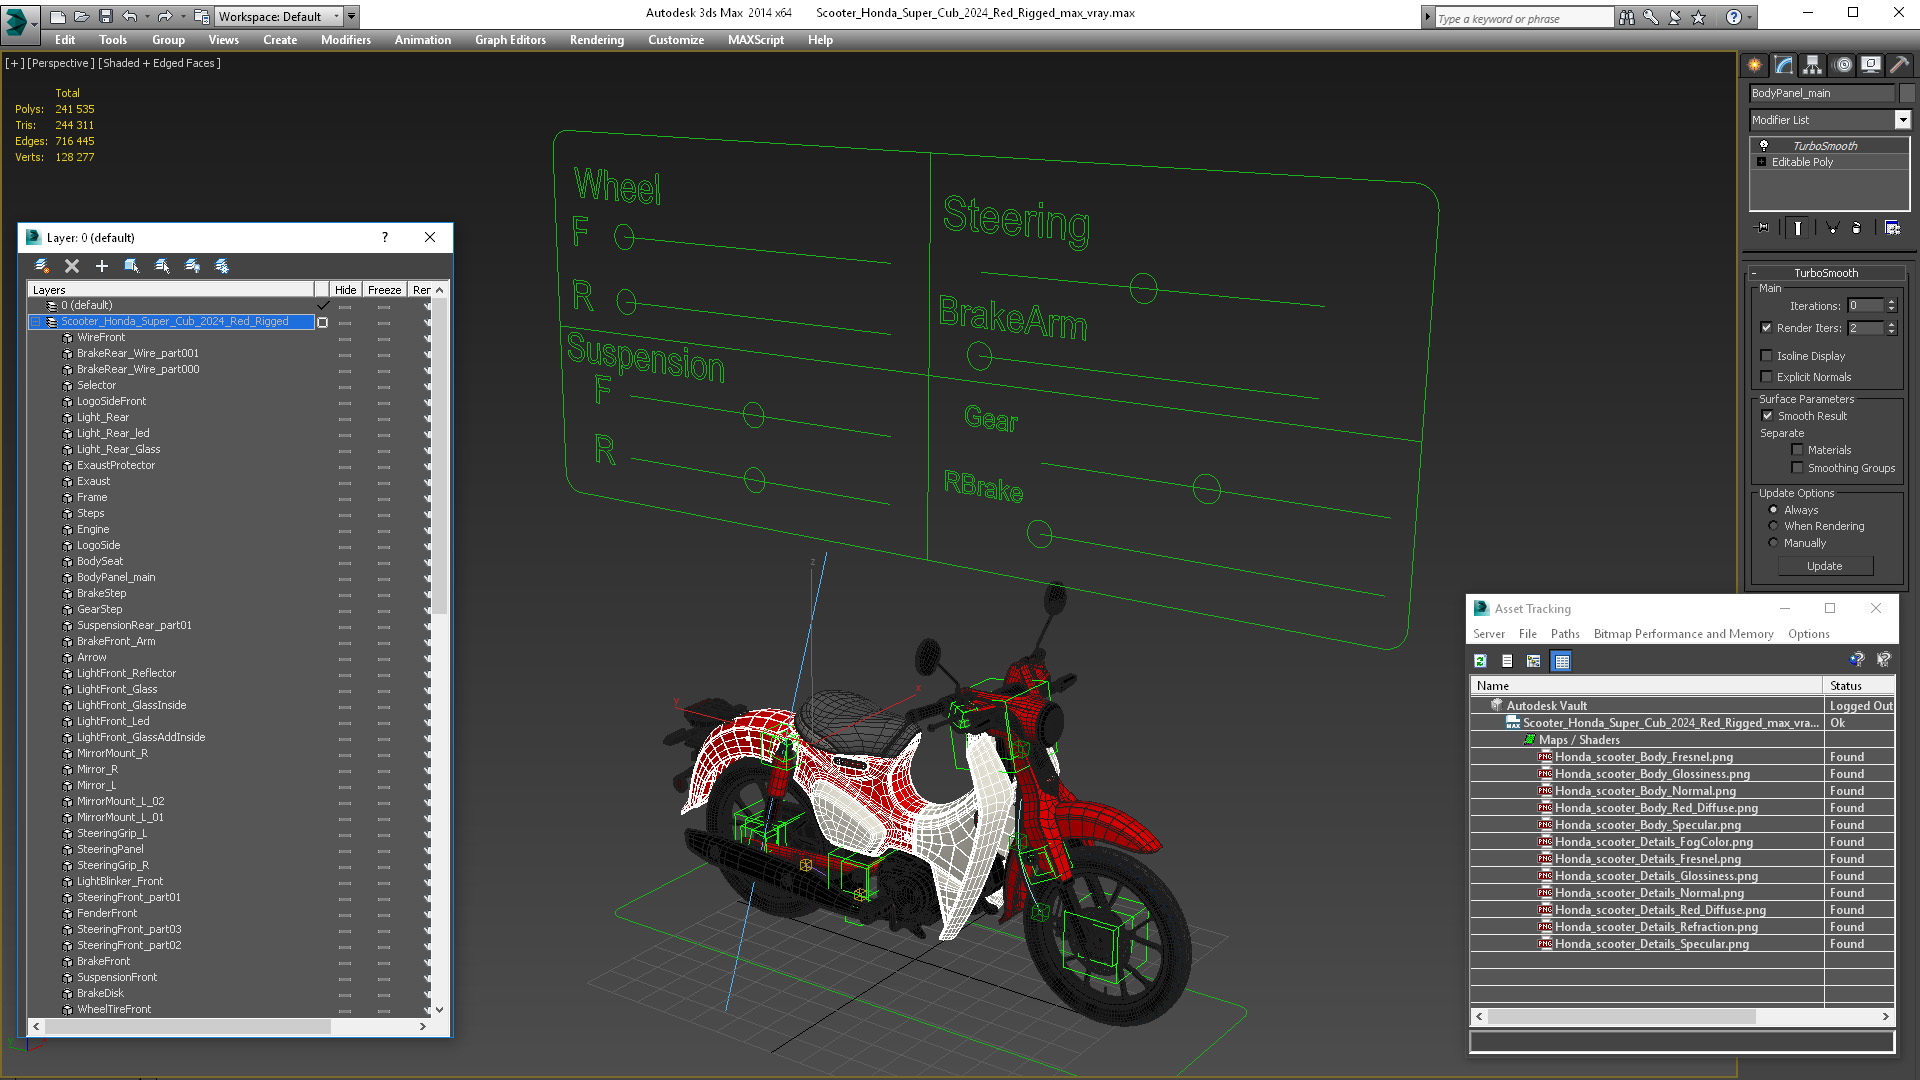
Task: Open the Create command panel tab
Action: tap(1755, 65)
